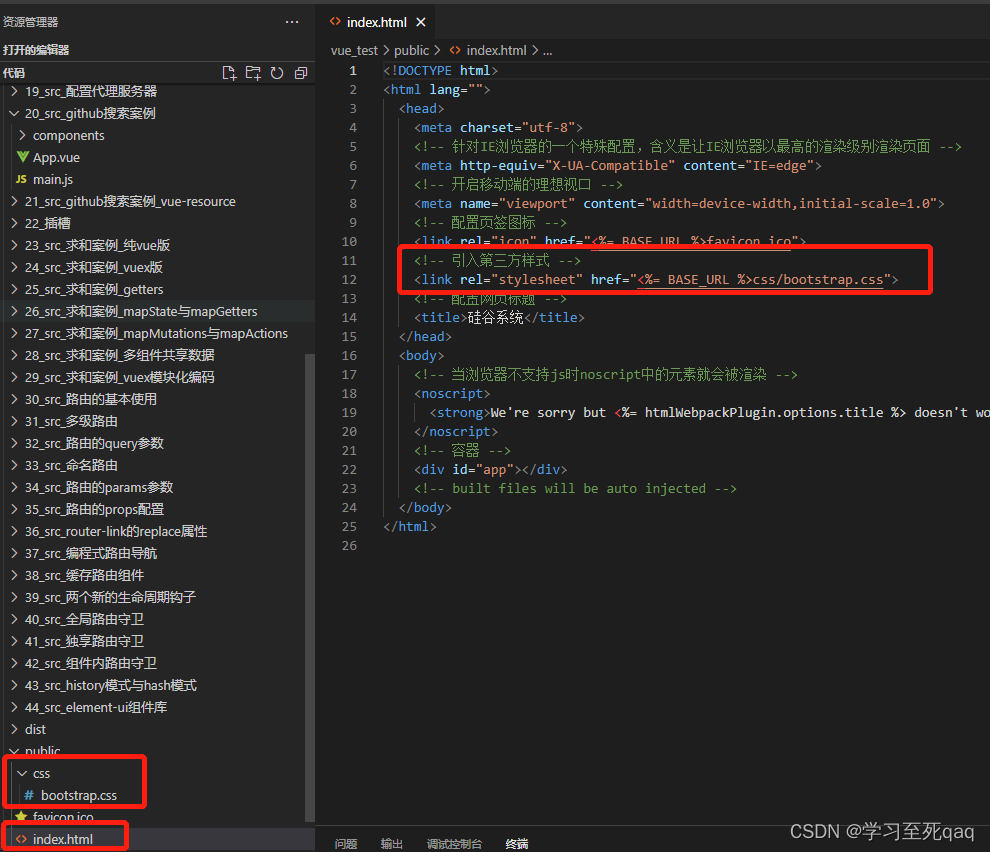The width and height of the screenshot is (990, 852).
Task: Open the 问题 panel tab
Action: point(345,844)
